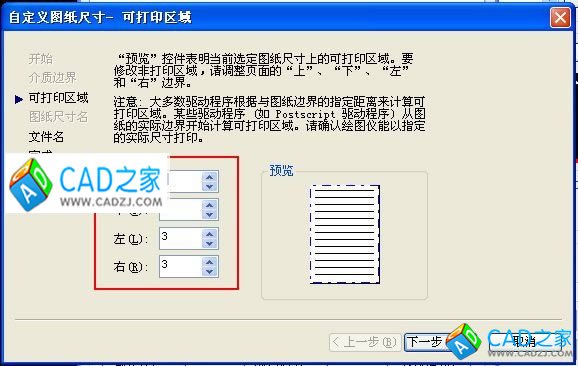Increase the top margin with its up arrow

[210, 177]
